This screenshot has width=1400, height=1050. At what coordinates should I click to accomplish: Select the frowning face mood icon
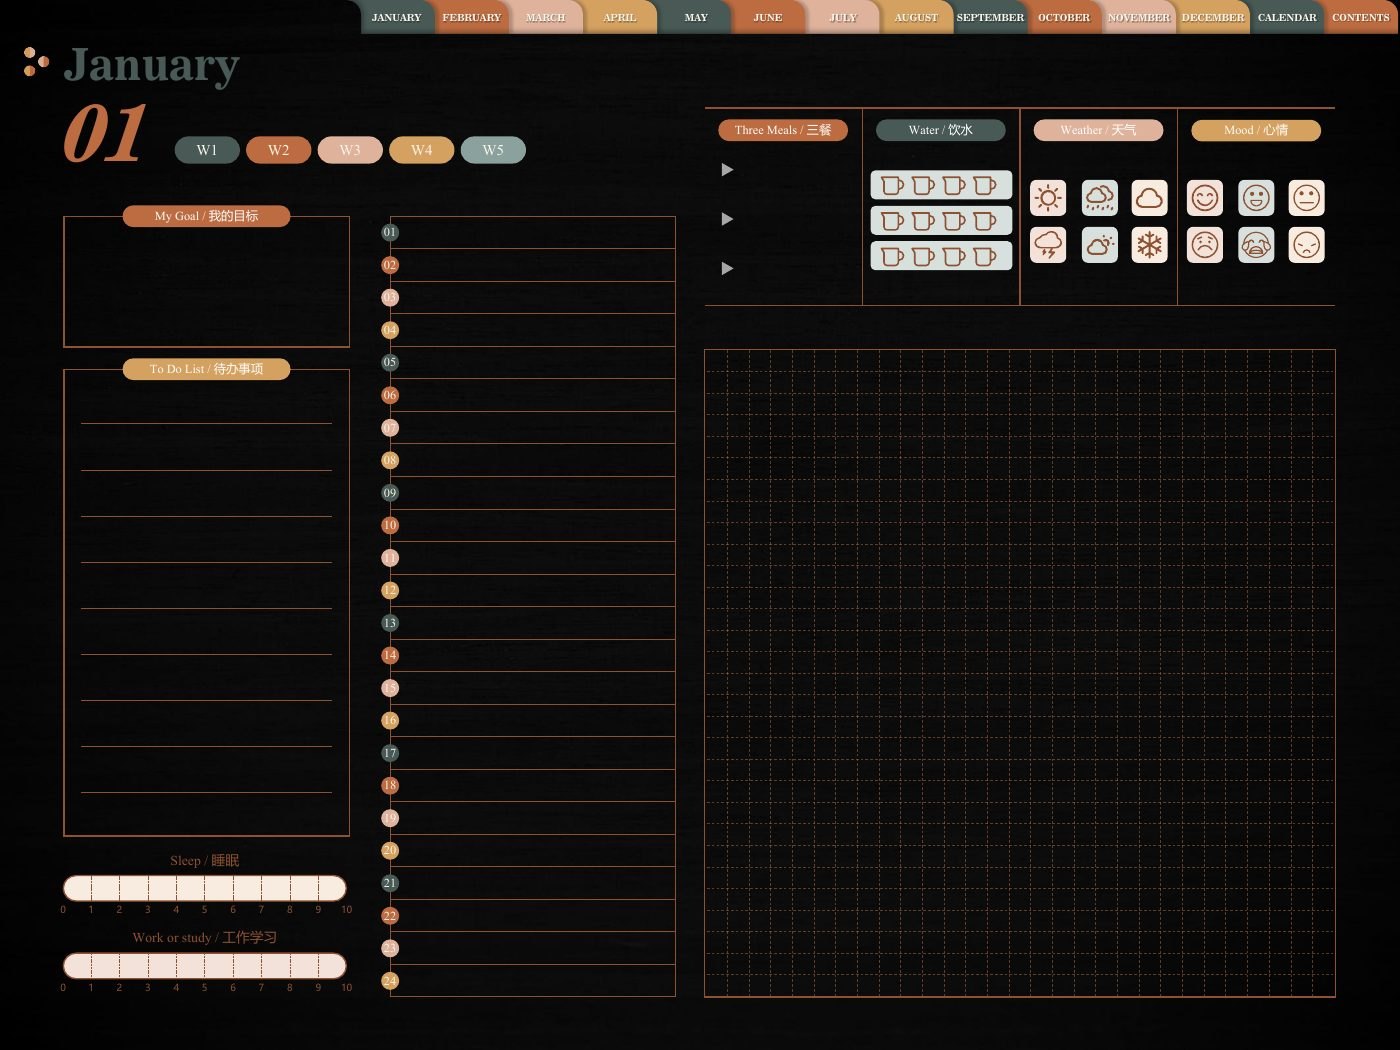[x=1205, y=245]
